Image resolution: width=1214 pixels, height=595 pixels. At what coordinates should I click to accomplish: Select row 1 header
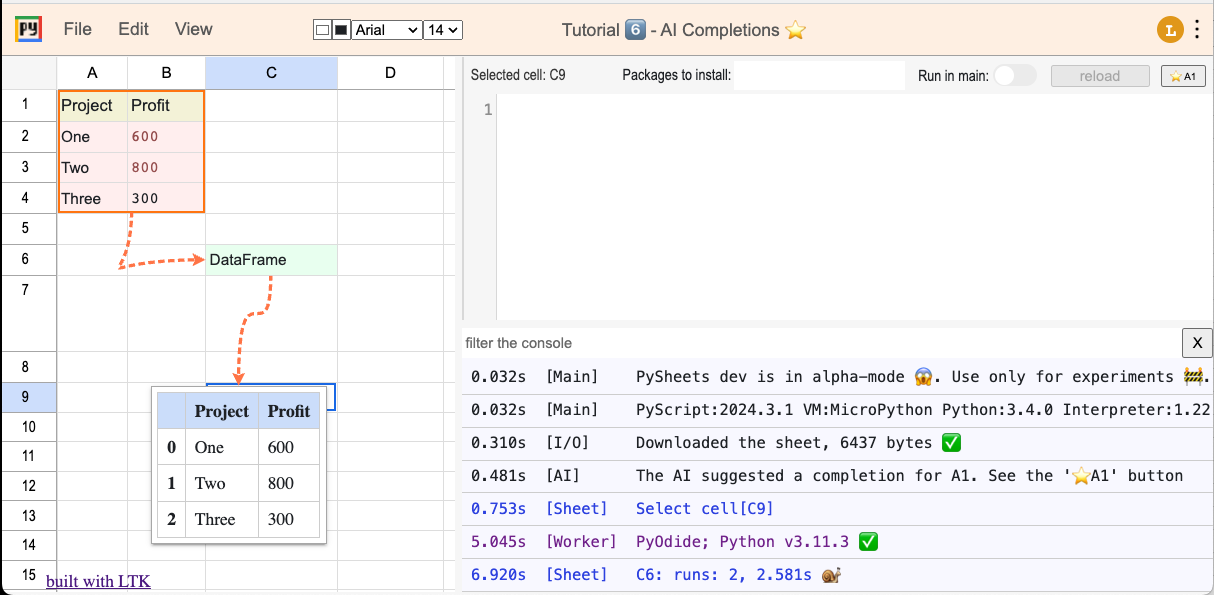point(29,104)
